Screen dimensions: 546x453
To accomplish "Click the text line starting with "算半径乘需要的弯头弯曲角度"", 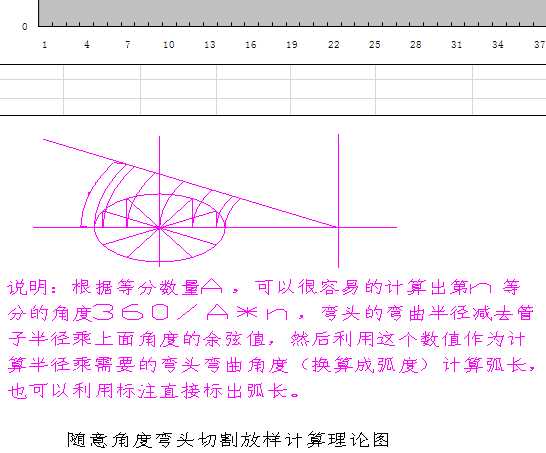I will tap(272, 365).
